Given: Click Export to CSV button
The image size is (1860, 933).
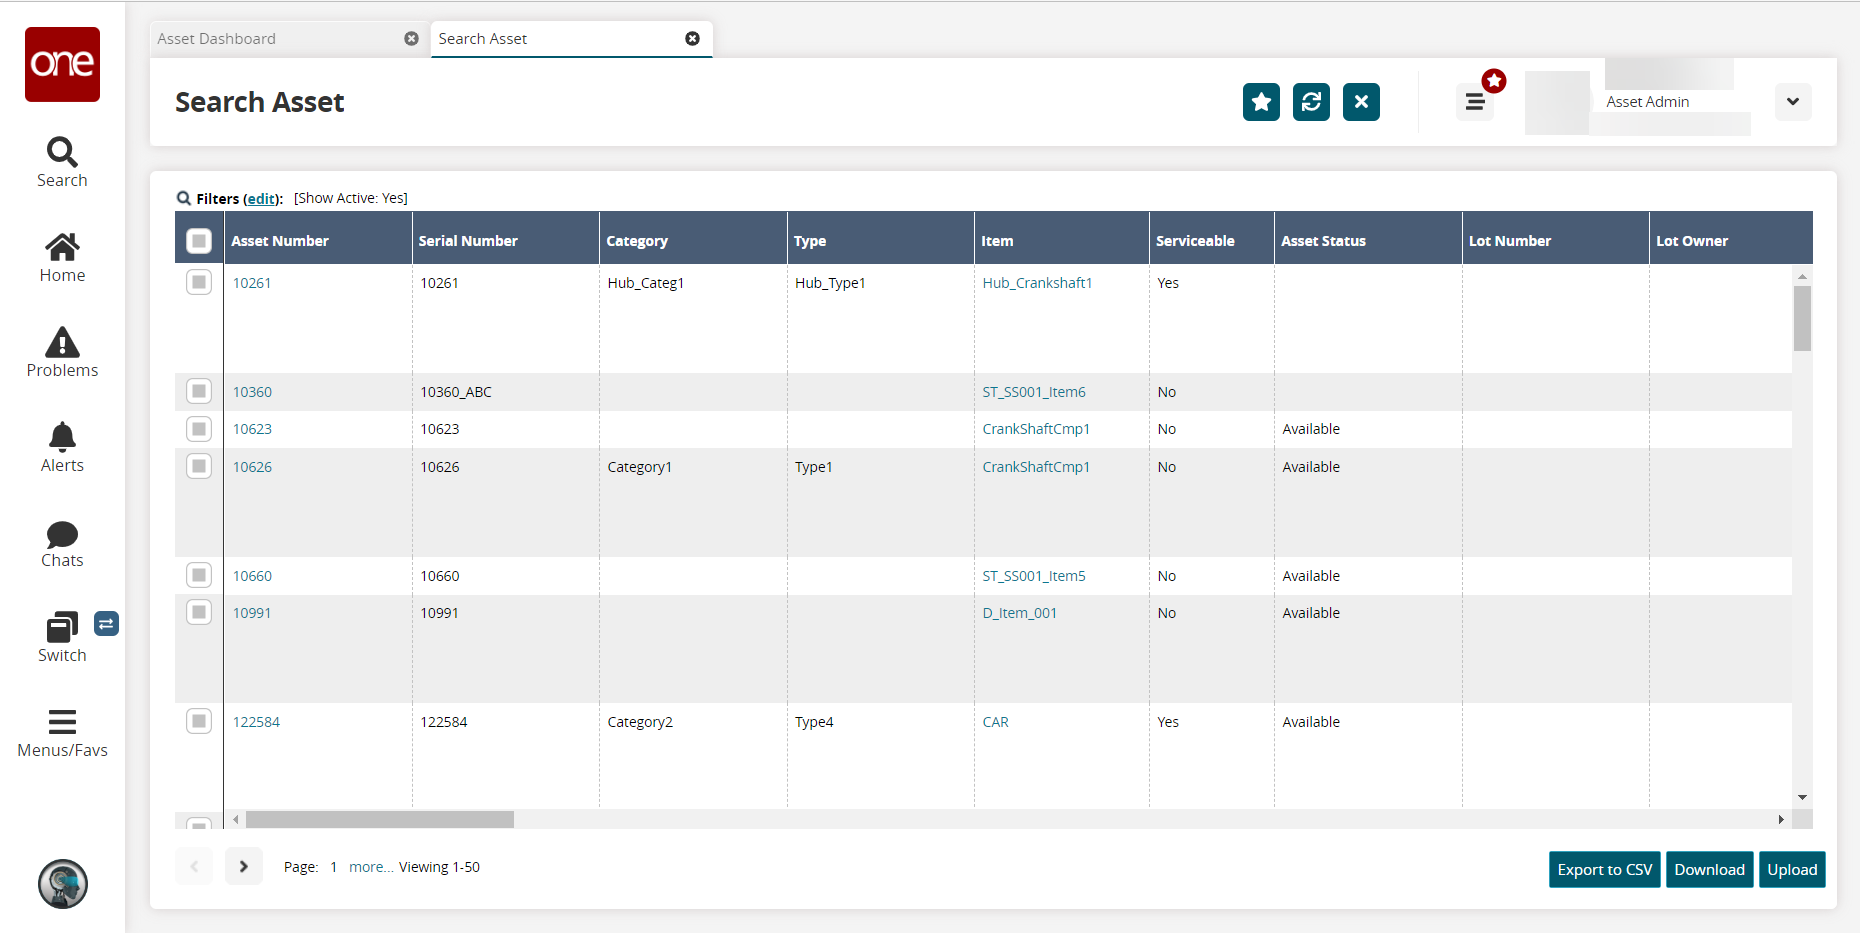Looking at the screenshot, I should pyautogui.click(x=1604, y=870).
